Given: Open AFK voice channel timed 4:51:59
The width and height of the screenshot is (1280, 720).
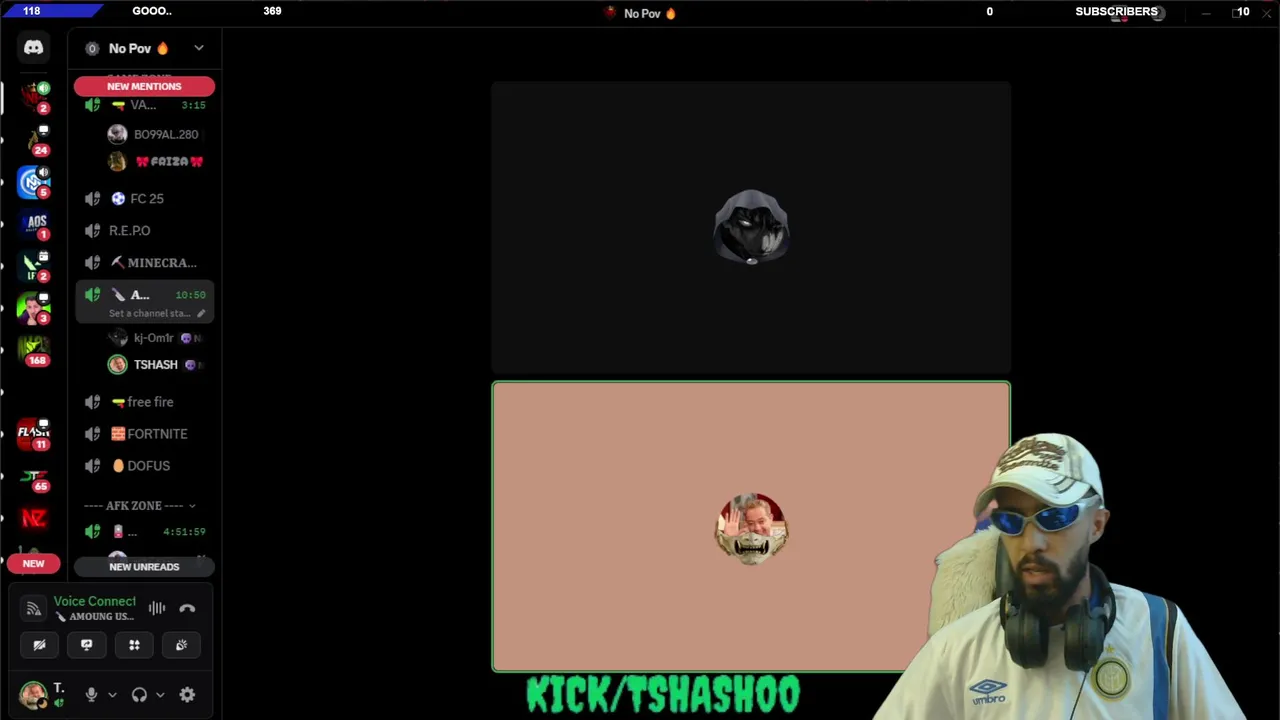Looking at the screenshot, I should (144, 532).
